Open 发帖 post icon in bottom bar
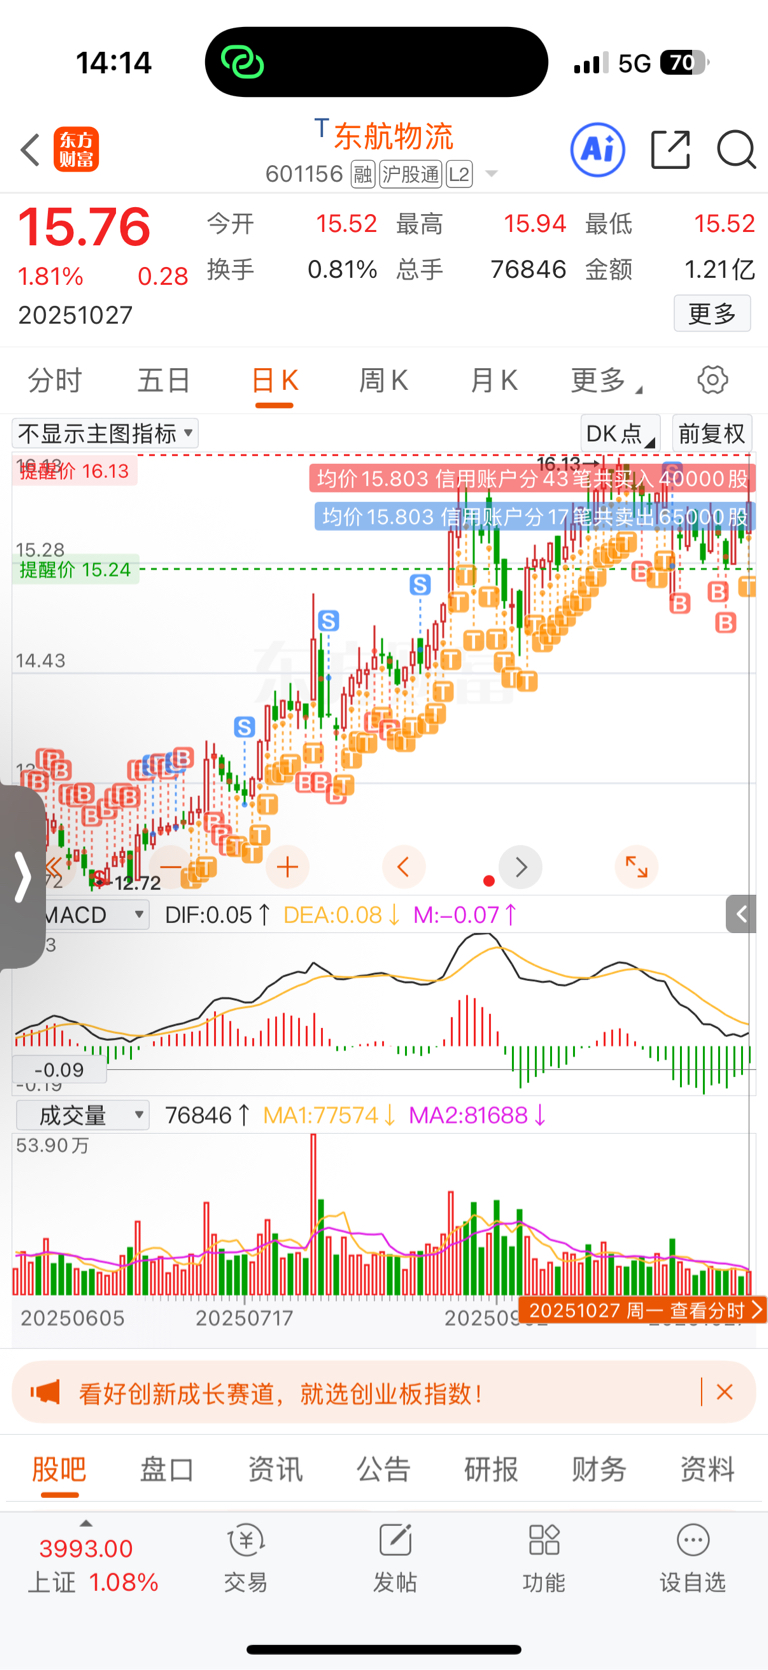 click(395, 1558)
